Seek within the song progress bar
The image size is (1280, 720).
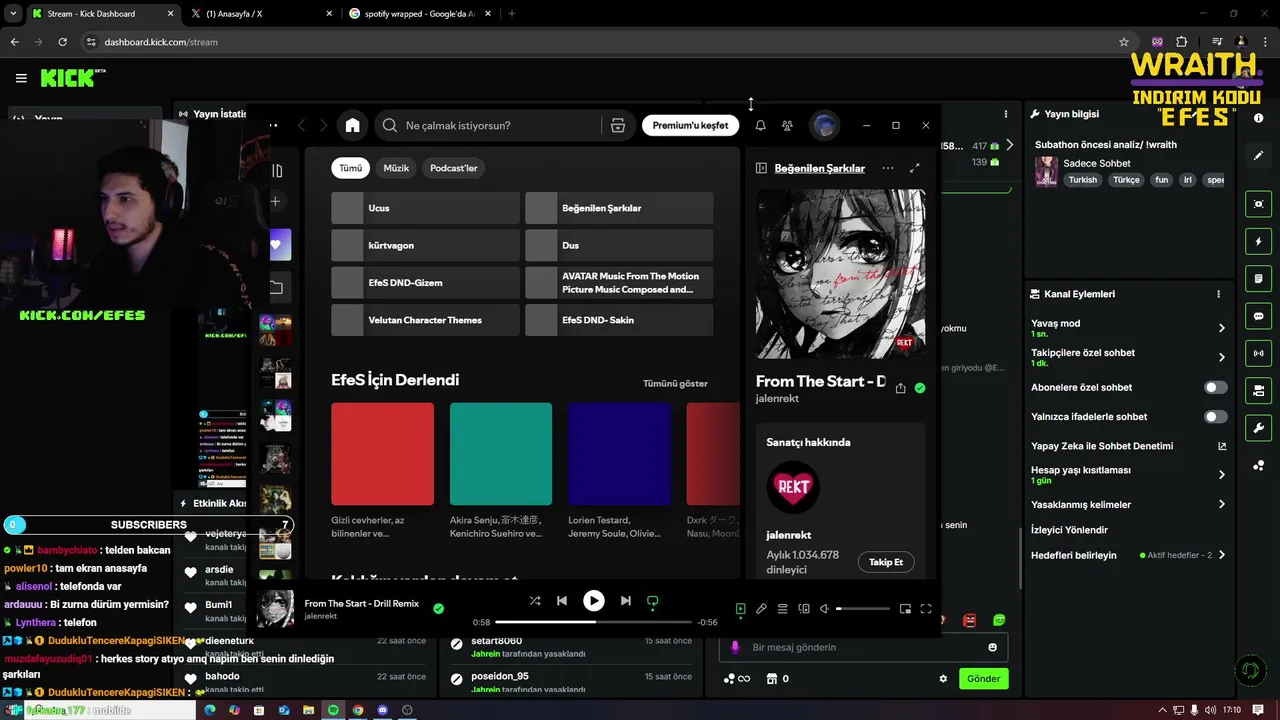pos(595,622)
